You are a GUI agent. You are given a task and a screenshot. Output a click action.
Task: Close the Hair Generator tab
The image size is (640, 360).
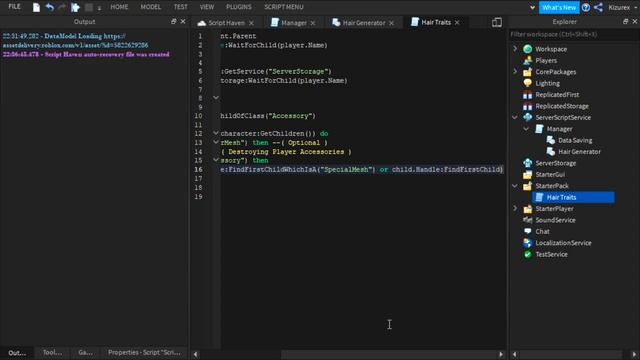[x=391, y=23]
